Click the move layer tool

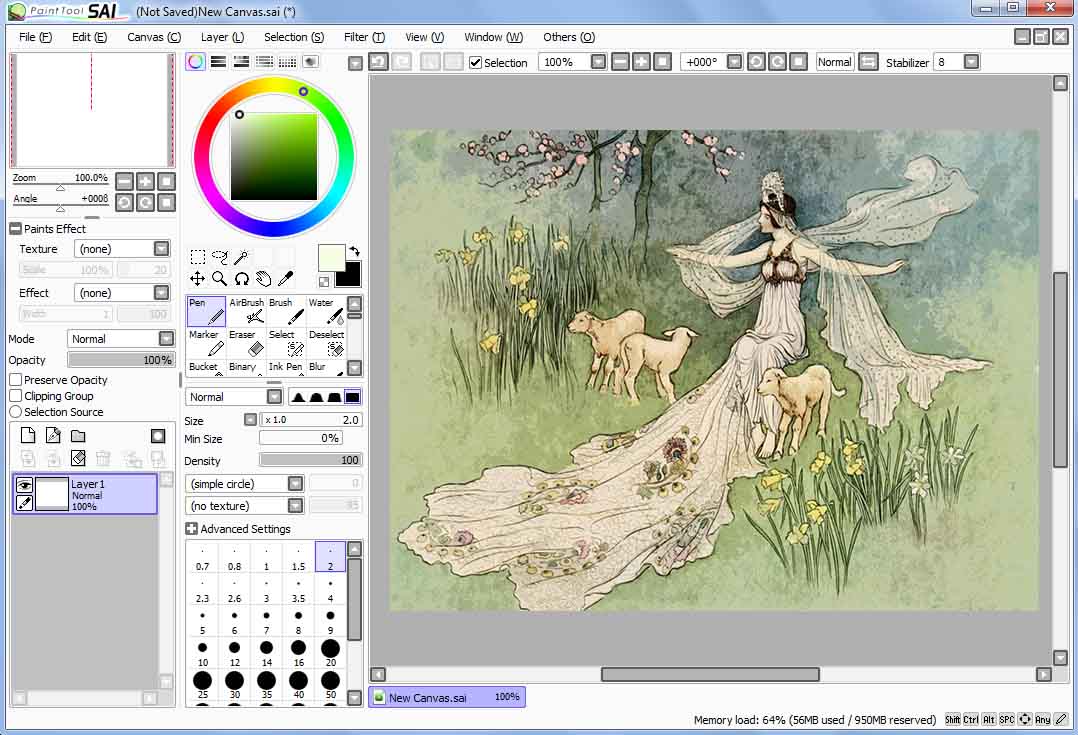point(198,279)
